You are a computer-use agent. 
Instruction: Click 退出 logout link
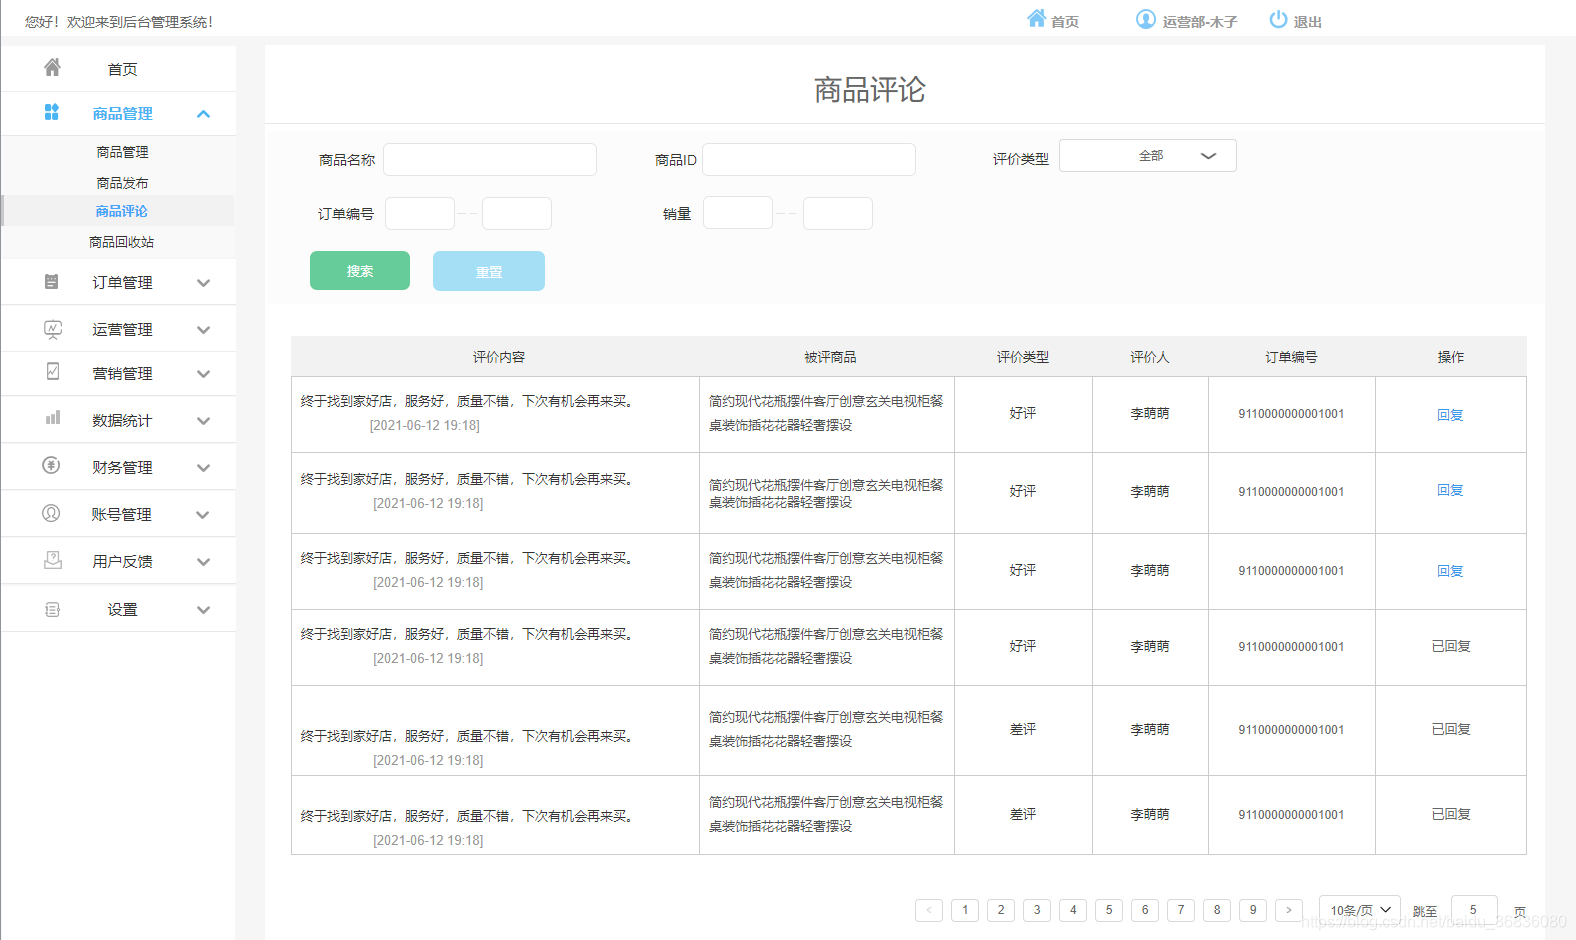[1308, 22]
